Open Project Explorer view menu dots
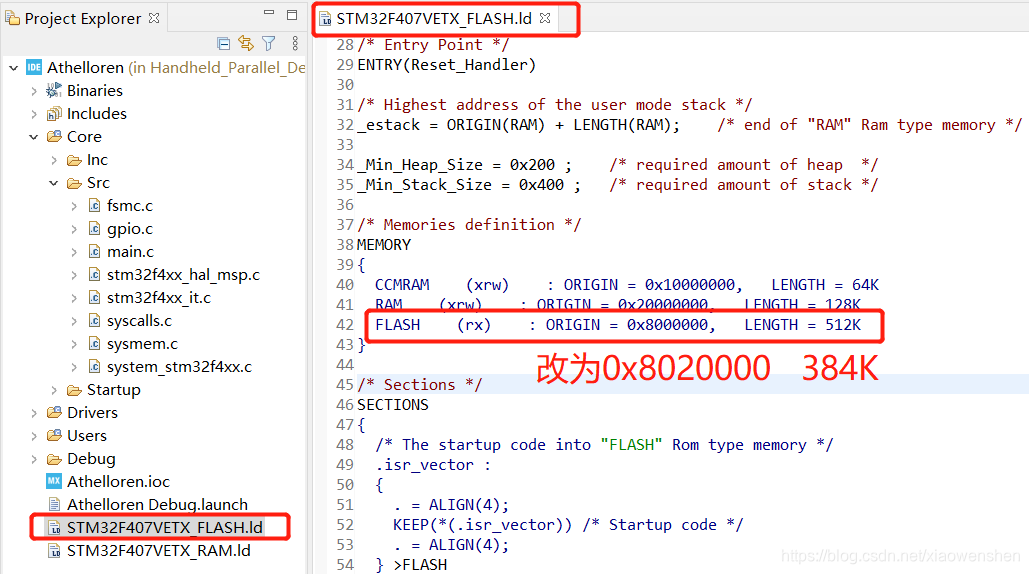The width and height of the screenshot is (1029, 574). (295, 43)
